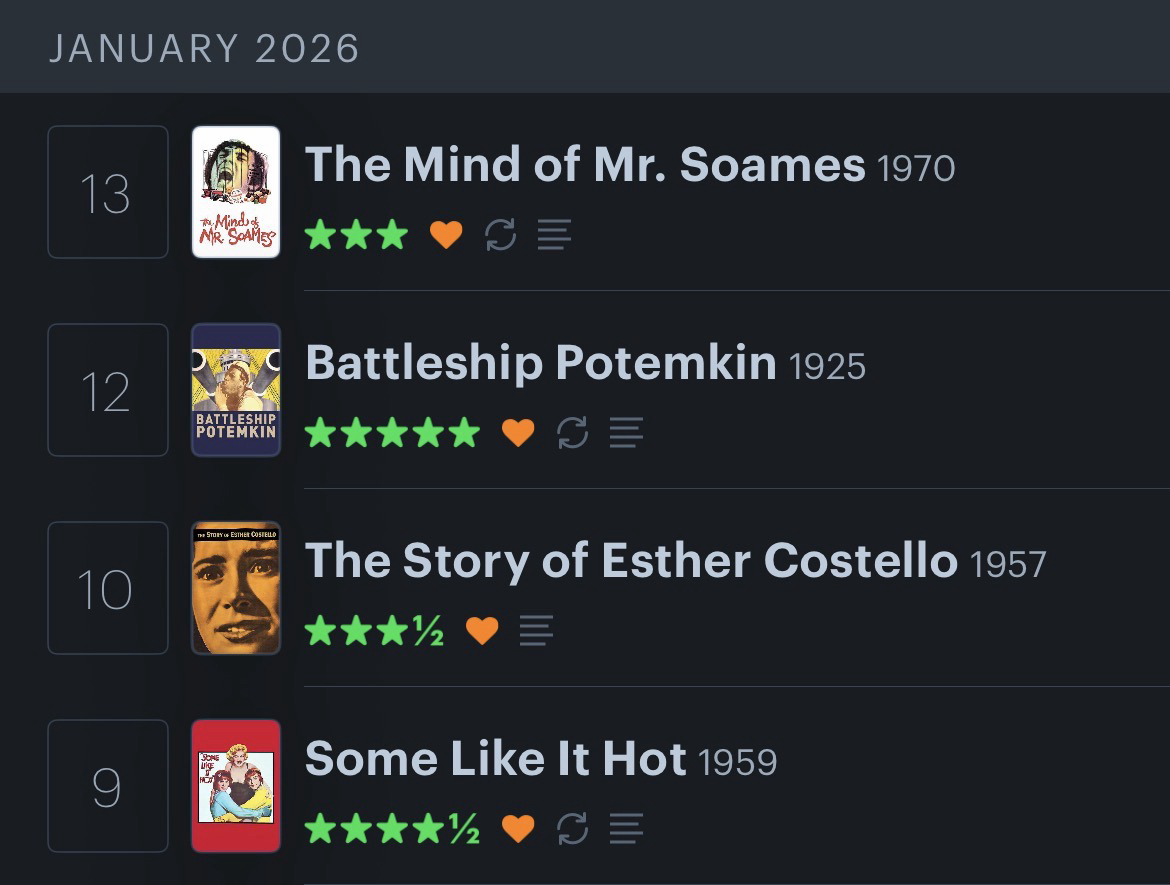Open the Battleship Potemkin film title
Image resolution: width=1170 pixels, height=885 pixels.
coord(540,363)
